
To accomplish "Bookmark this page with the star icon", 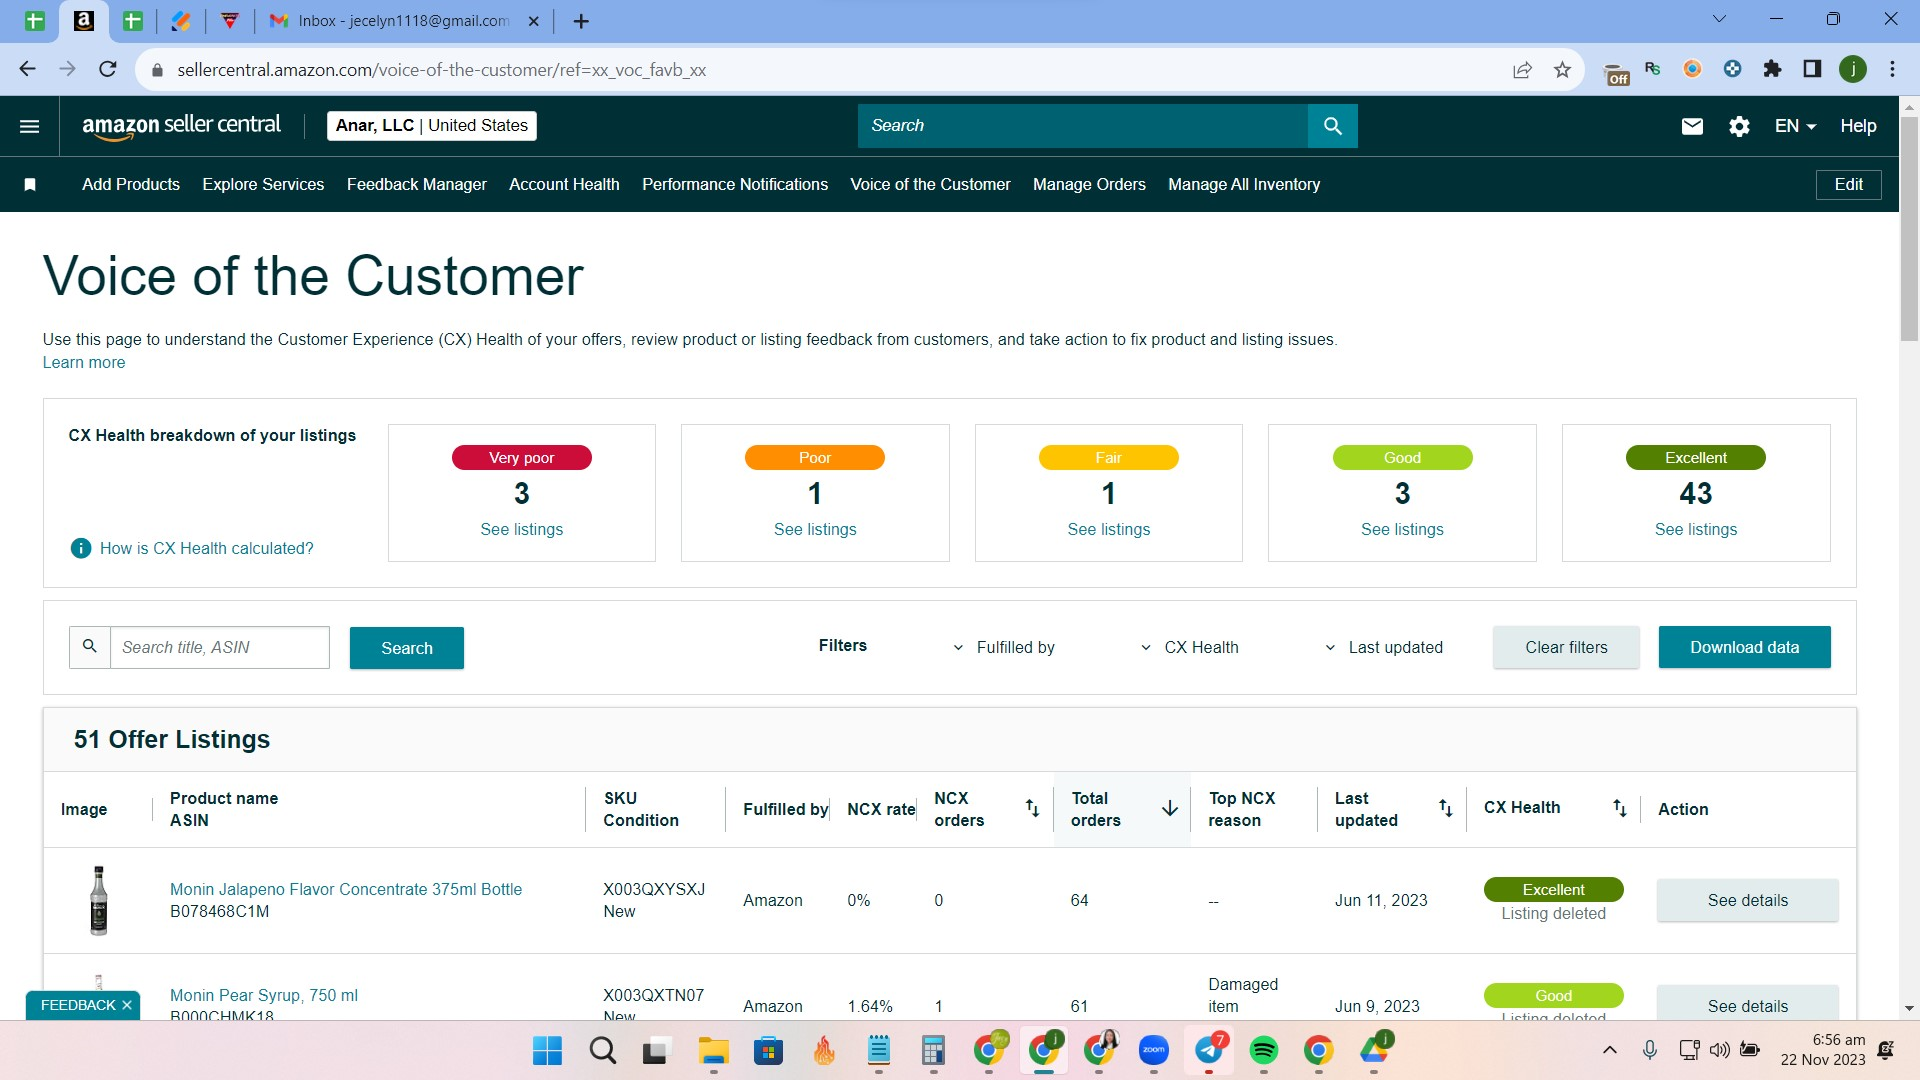I will [x=1562, y=69].
